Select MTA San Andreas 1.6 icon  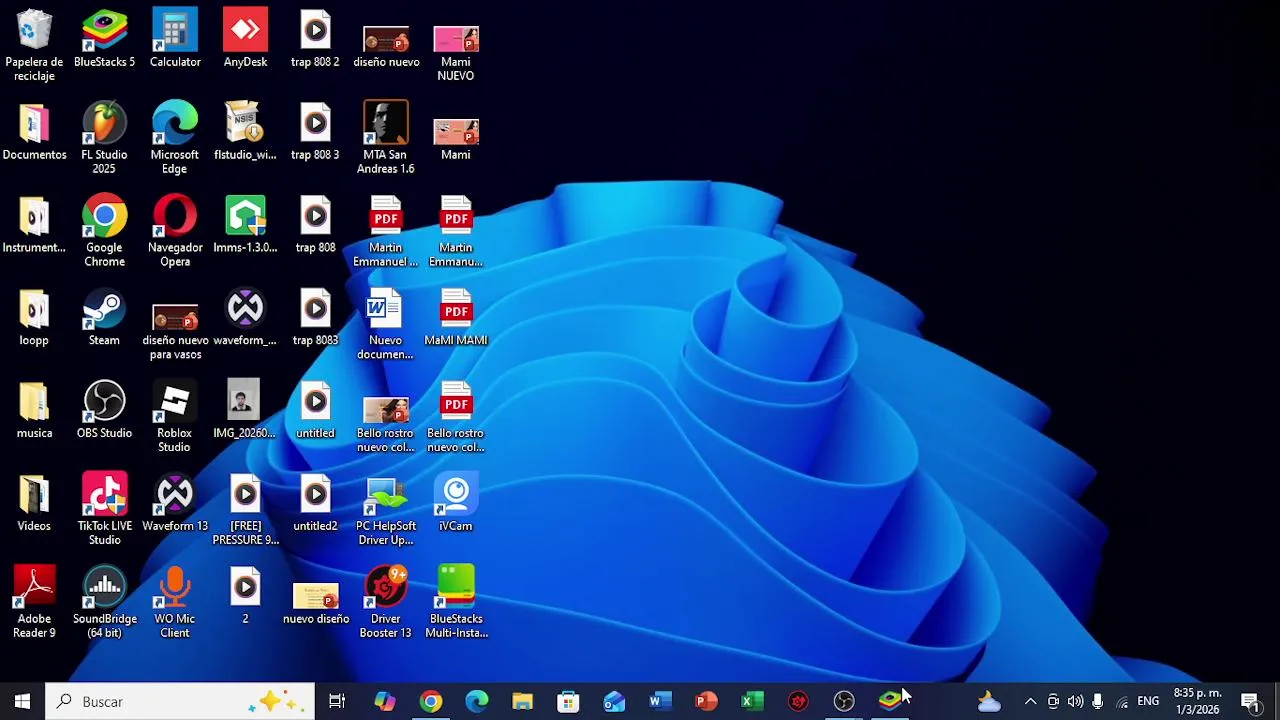pos(386,138)
